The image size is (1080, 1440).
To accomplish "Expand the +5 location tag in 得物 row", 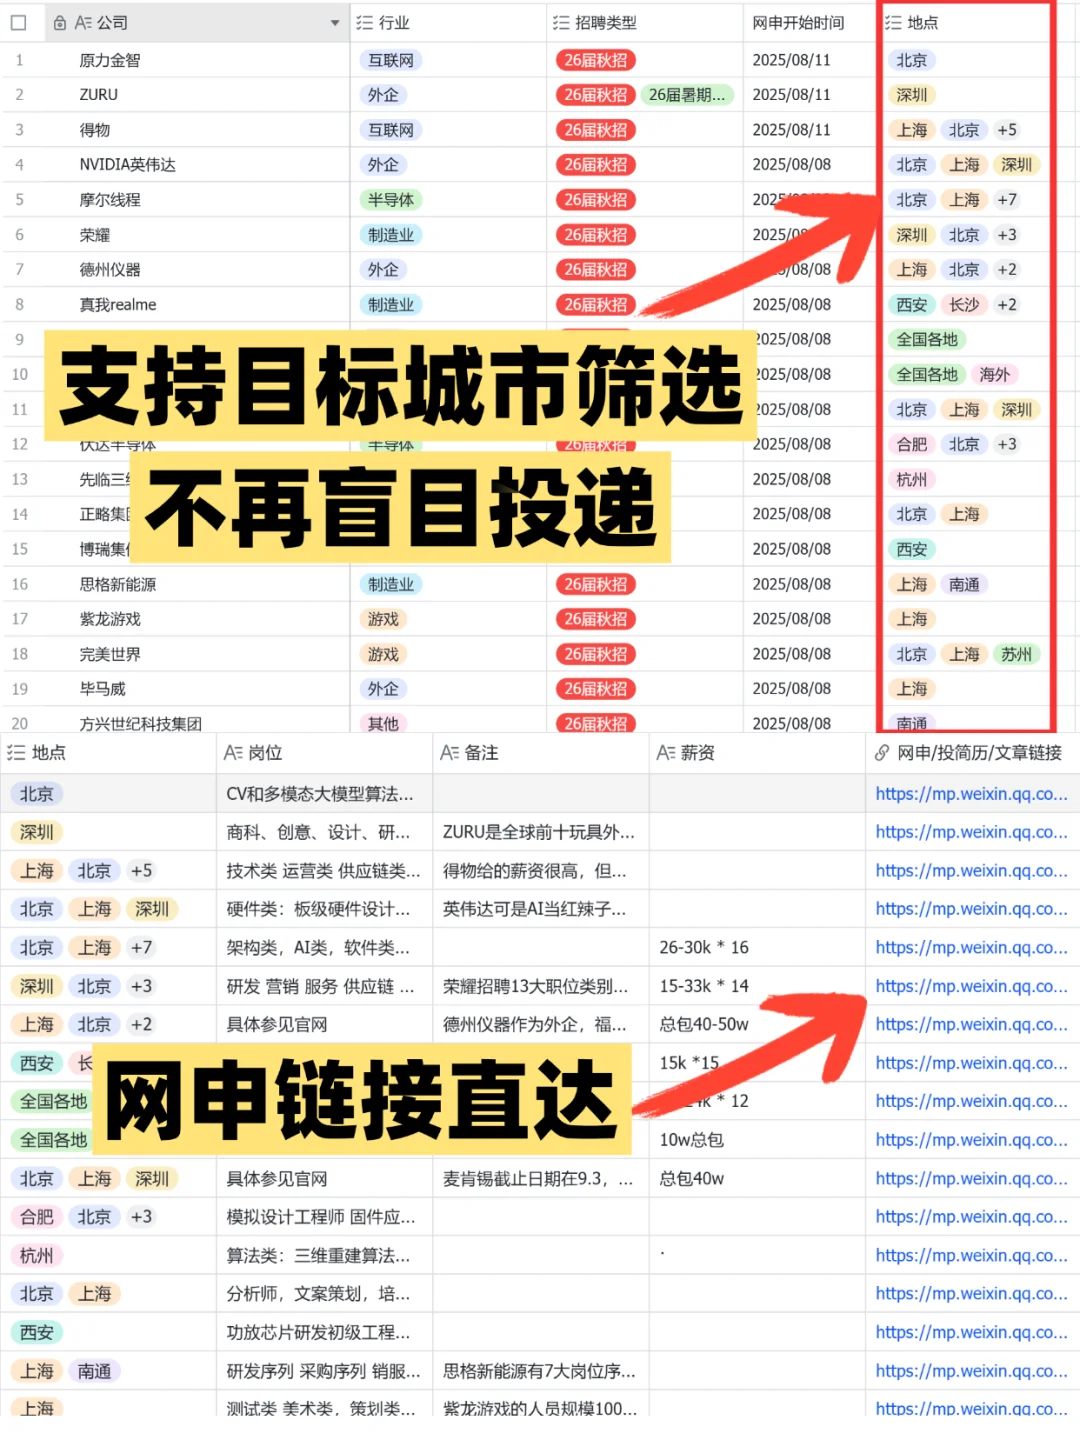I will click(1006, 130).
